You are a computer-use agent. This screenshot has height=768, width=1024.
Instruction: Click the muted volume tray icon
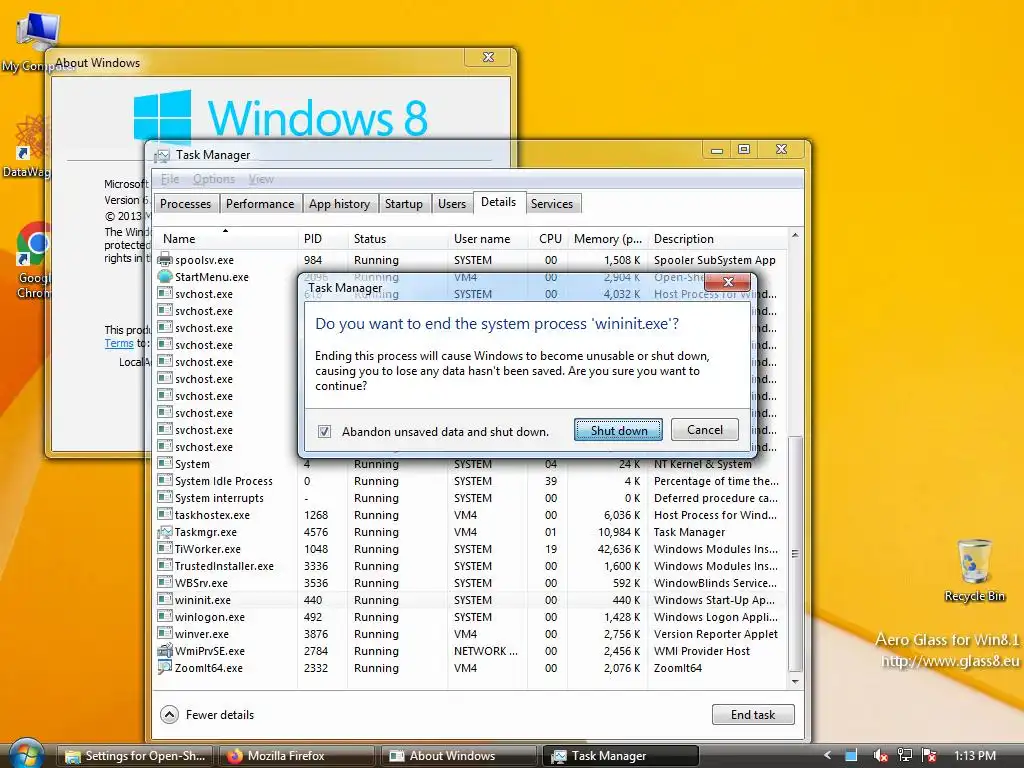880,756
